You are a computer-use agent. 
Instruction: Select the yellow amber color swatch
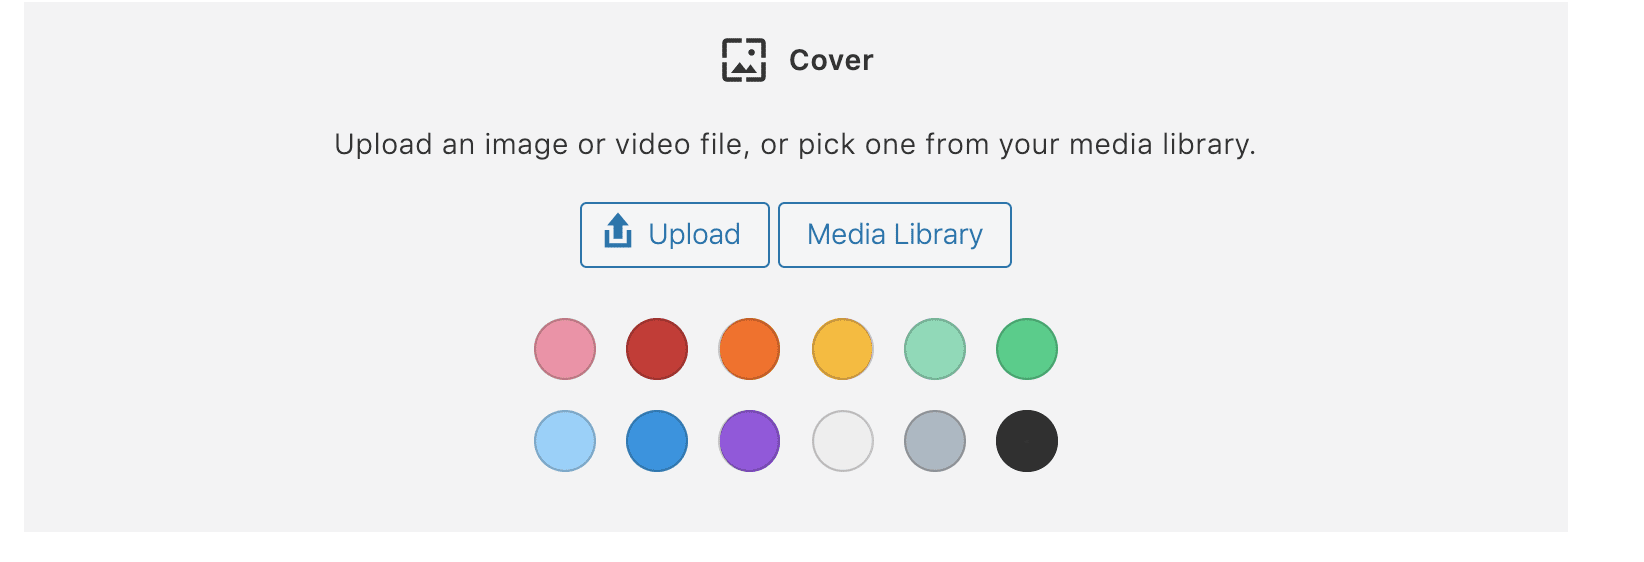(x=842, y=349)
